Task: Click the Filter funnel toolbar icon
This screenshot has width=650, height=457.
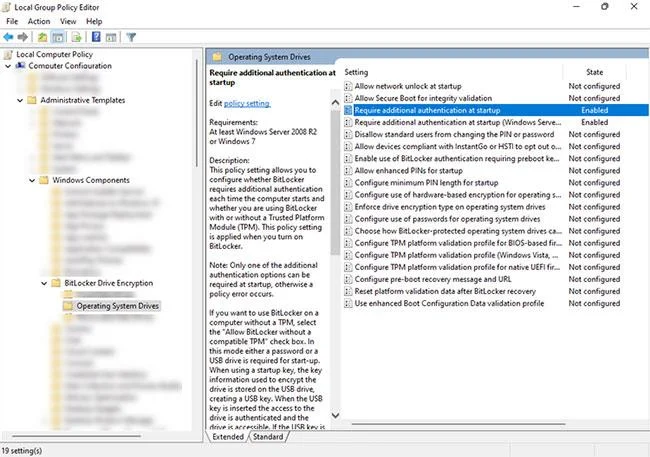Action: click(x=131, y=37)
